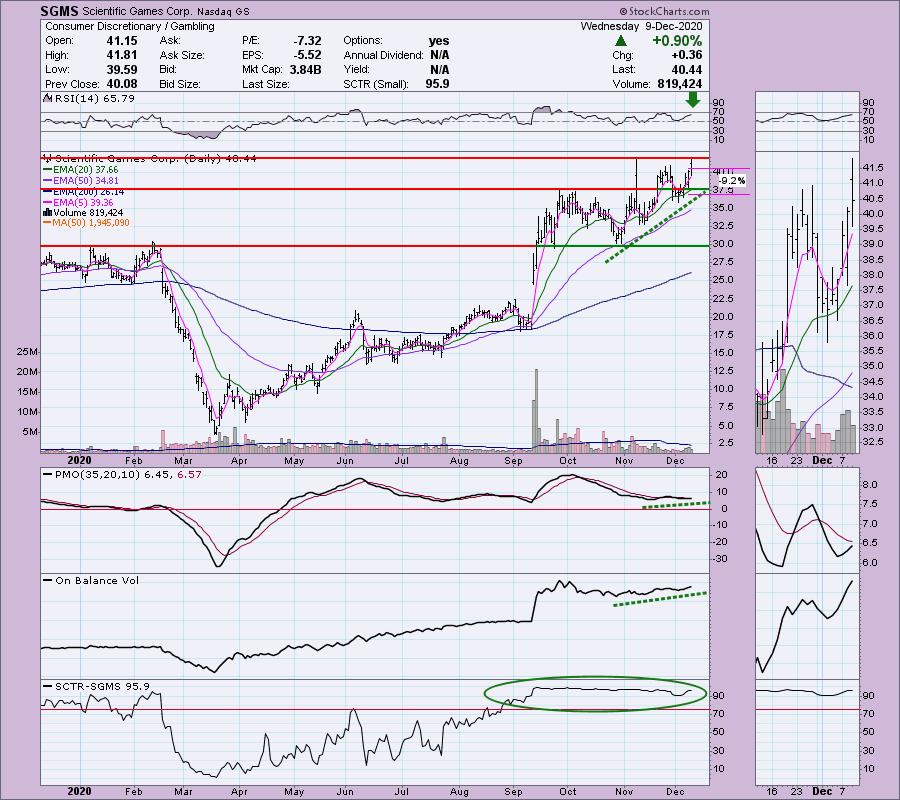
Task: Click the 25M volume axis label
Action: (x=28, y=351)
